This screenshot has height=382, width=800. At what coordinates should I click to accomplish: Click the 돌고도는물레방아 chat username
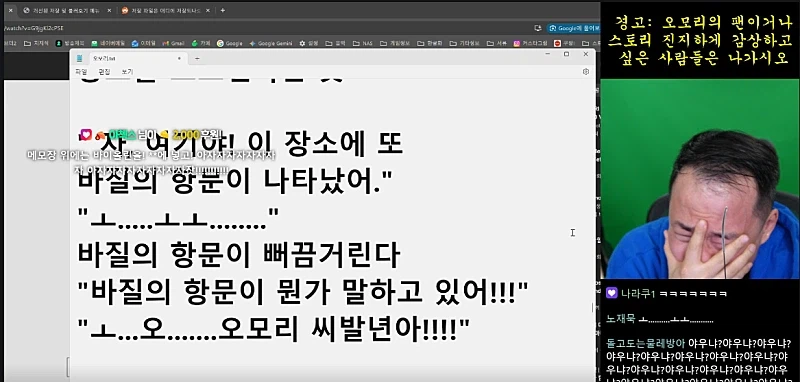pos(645,343)
